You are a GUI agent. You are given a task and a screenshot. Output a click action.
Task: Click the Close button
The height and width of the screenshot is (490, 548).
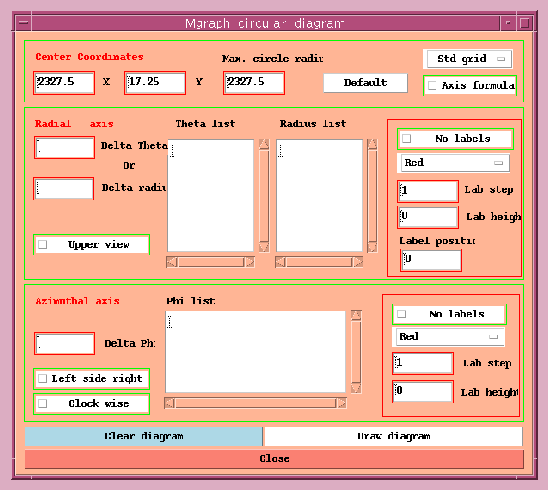(274, 459)
